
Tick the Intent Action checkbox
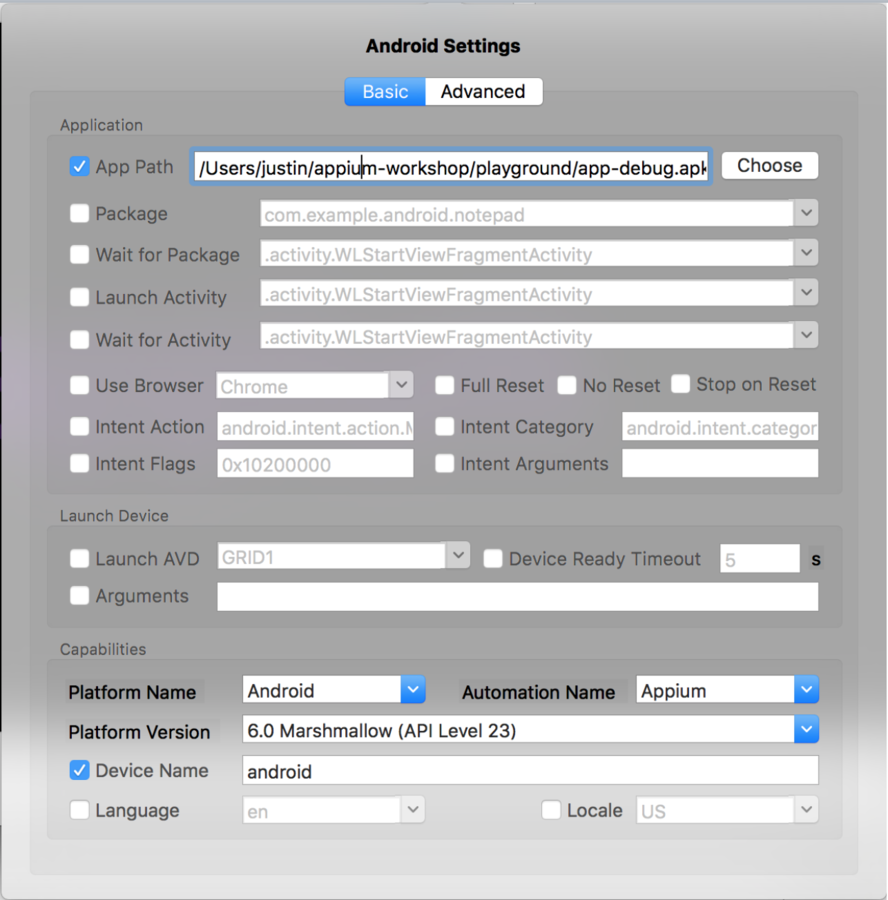[x=79, y=426]
